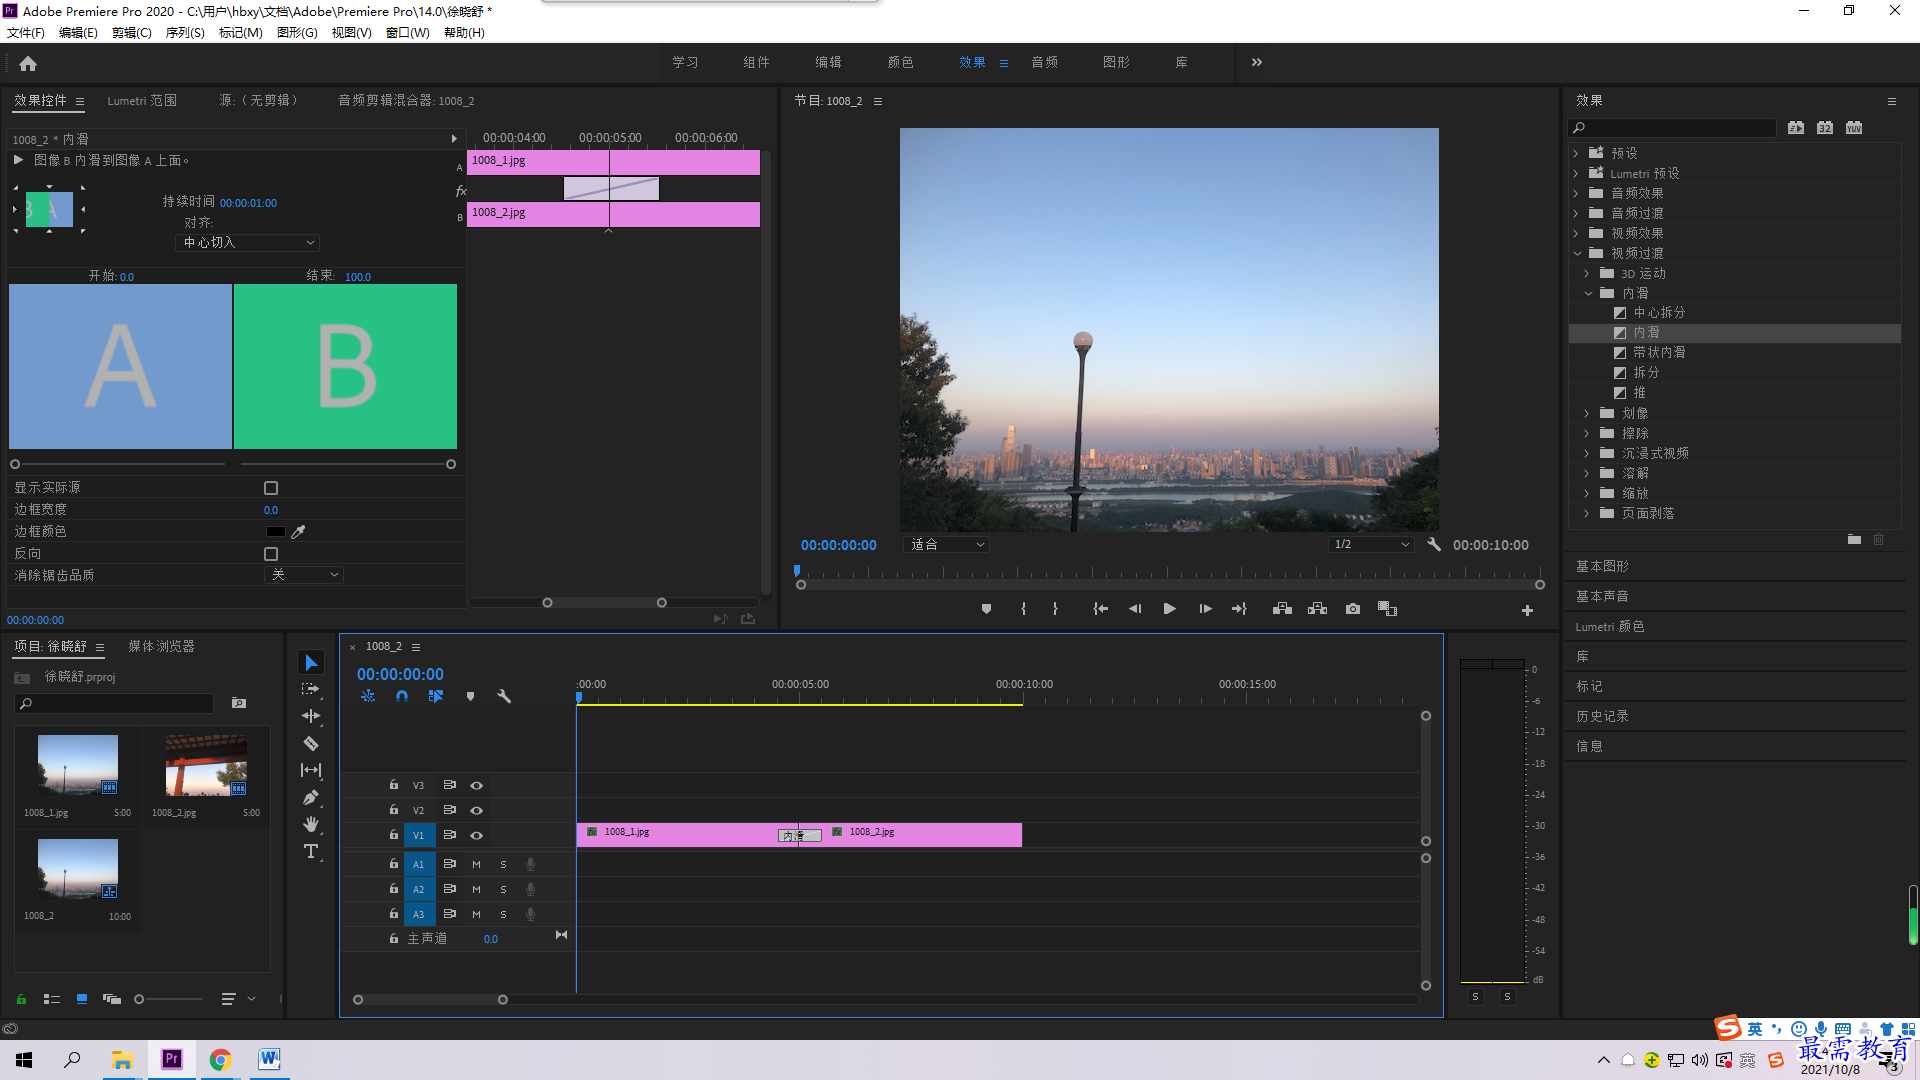Image resolution: width=1920 pixels, height=1080 pixels.
Task: Pick border color with eyedropper
Action: [x=298, y=532]
